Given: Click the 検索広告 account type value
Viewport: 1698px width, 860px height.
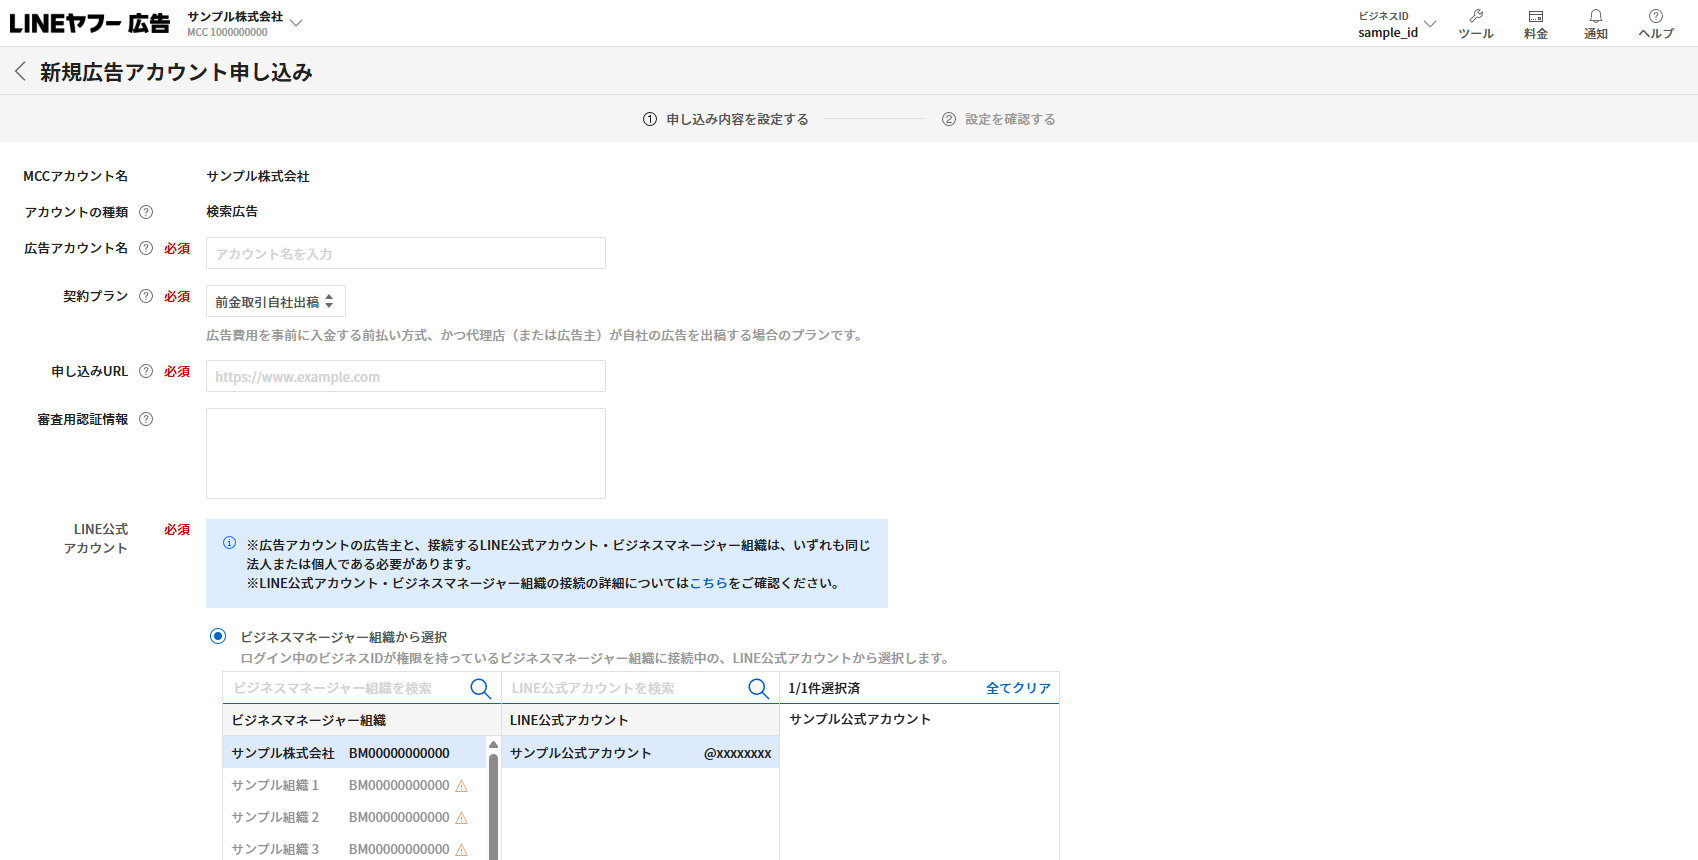Looking at the screenshot, I should click(x=232, y=211).
